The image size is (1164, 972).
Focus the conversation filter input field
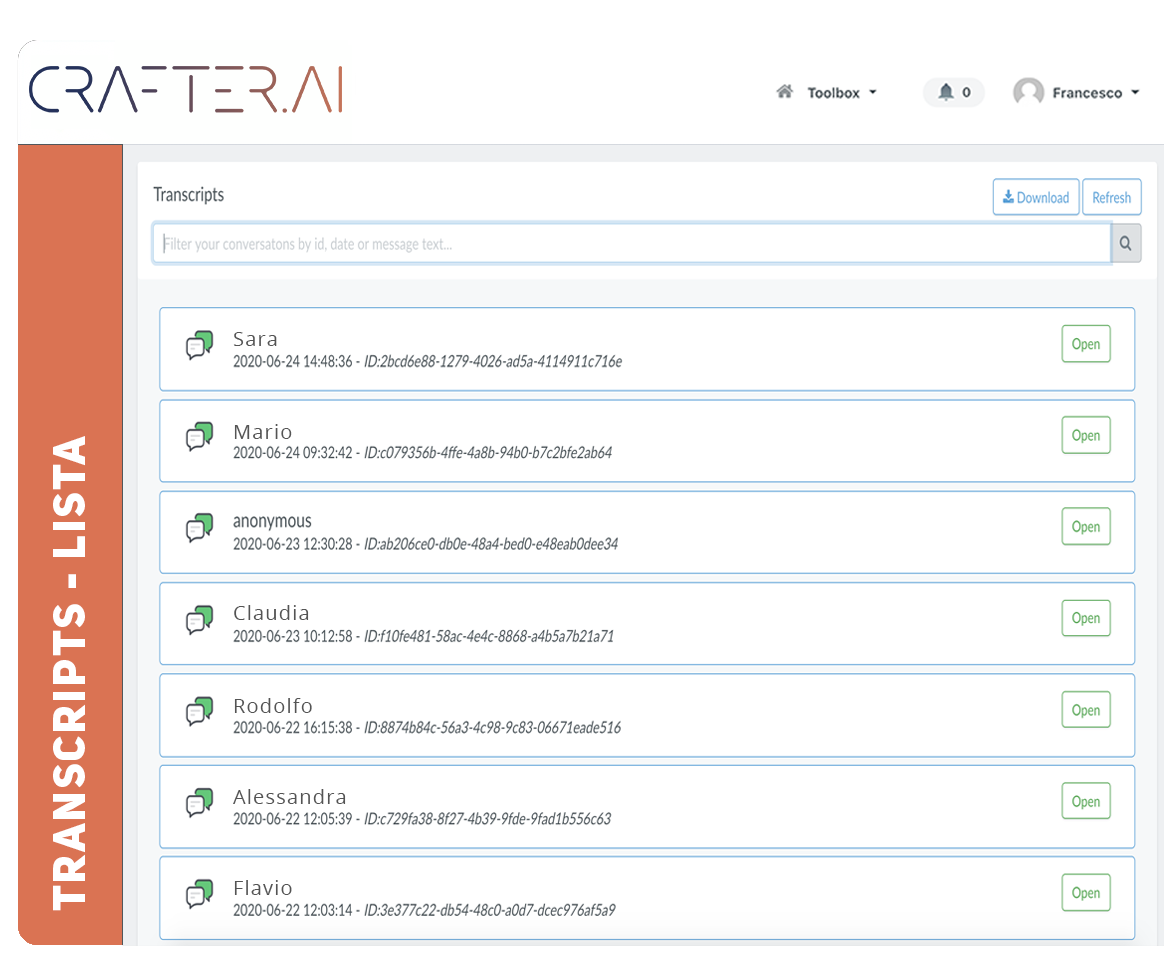[x=632, y=244]
